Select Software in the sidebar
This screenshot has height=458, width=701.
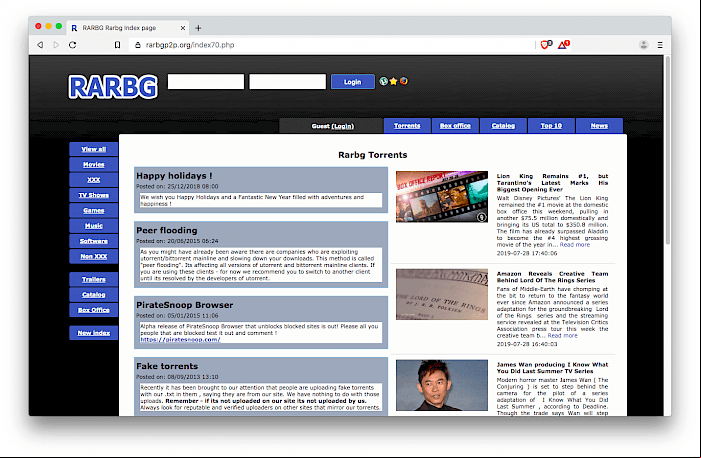coord(94,241)
